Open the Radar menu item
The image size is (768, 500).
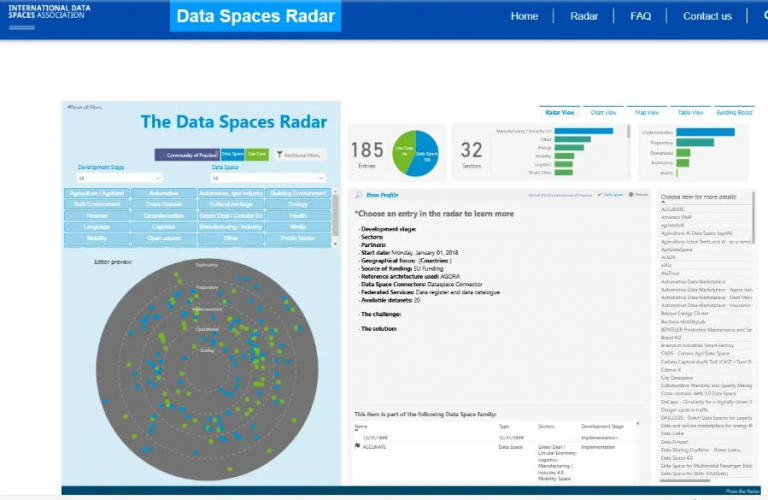(584, 16)
